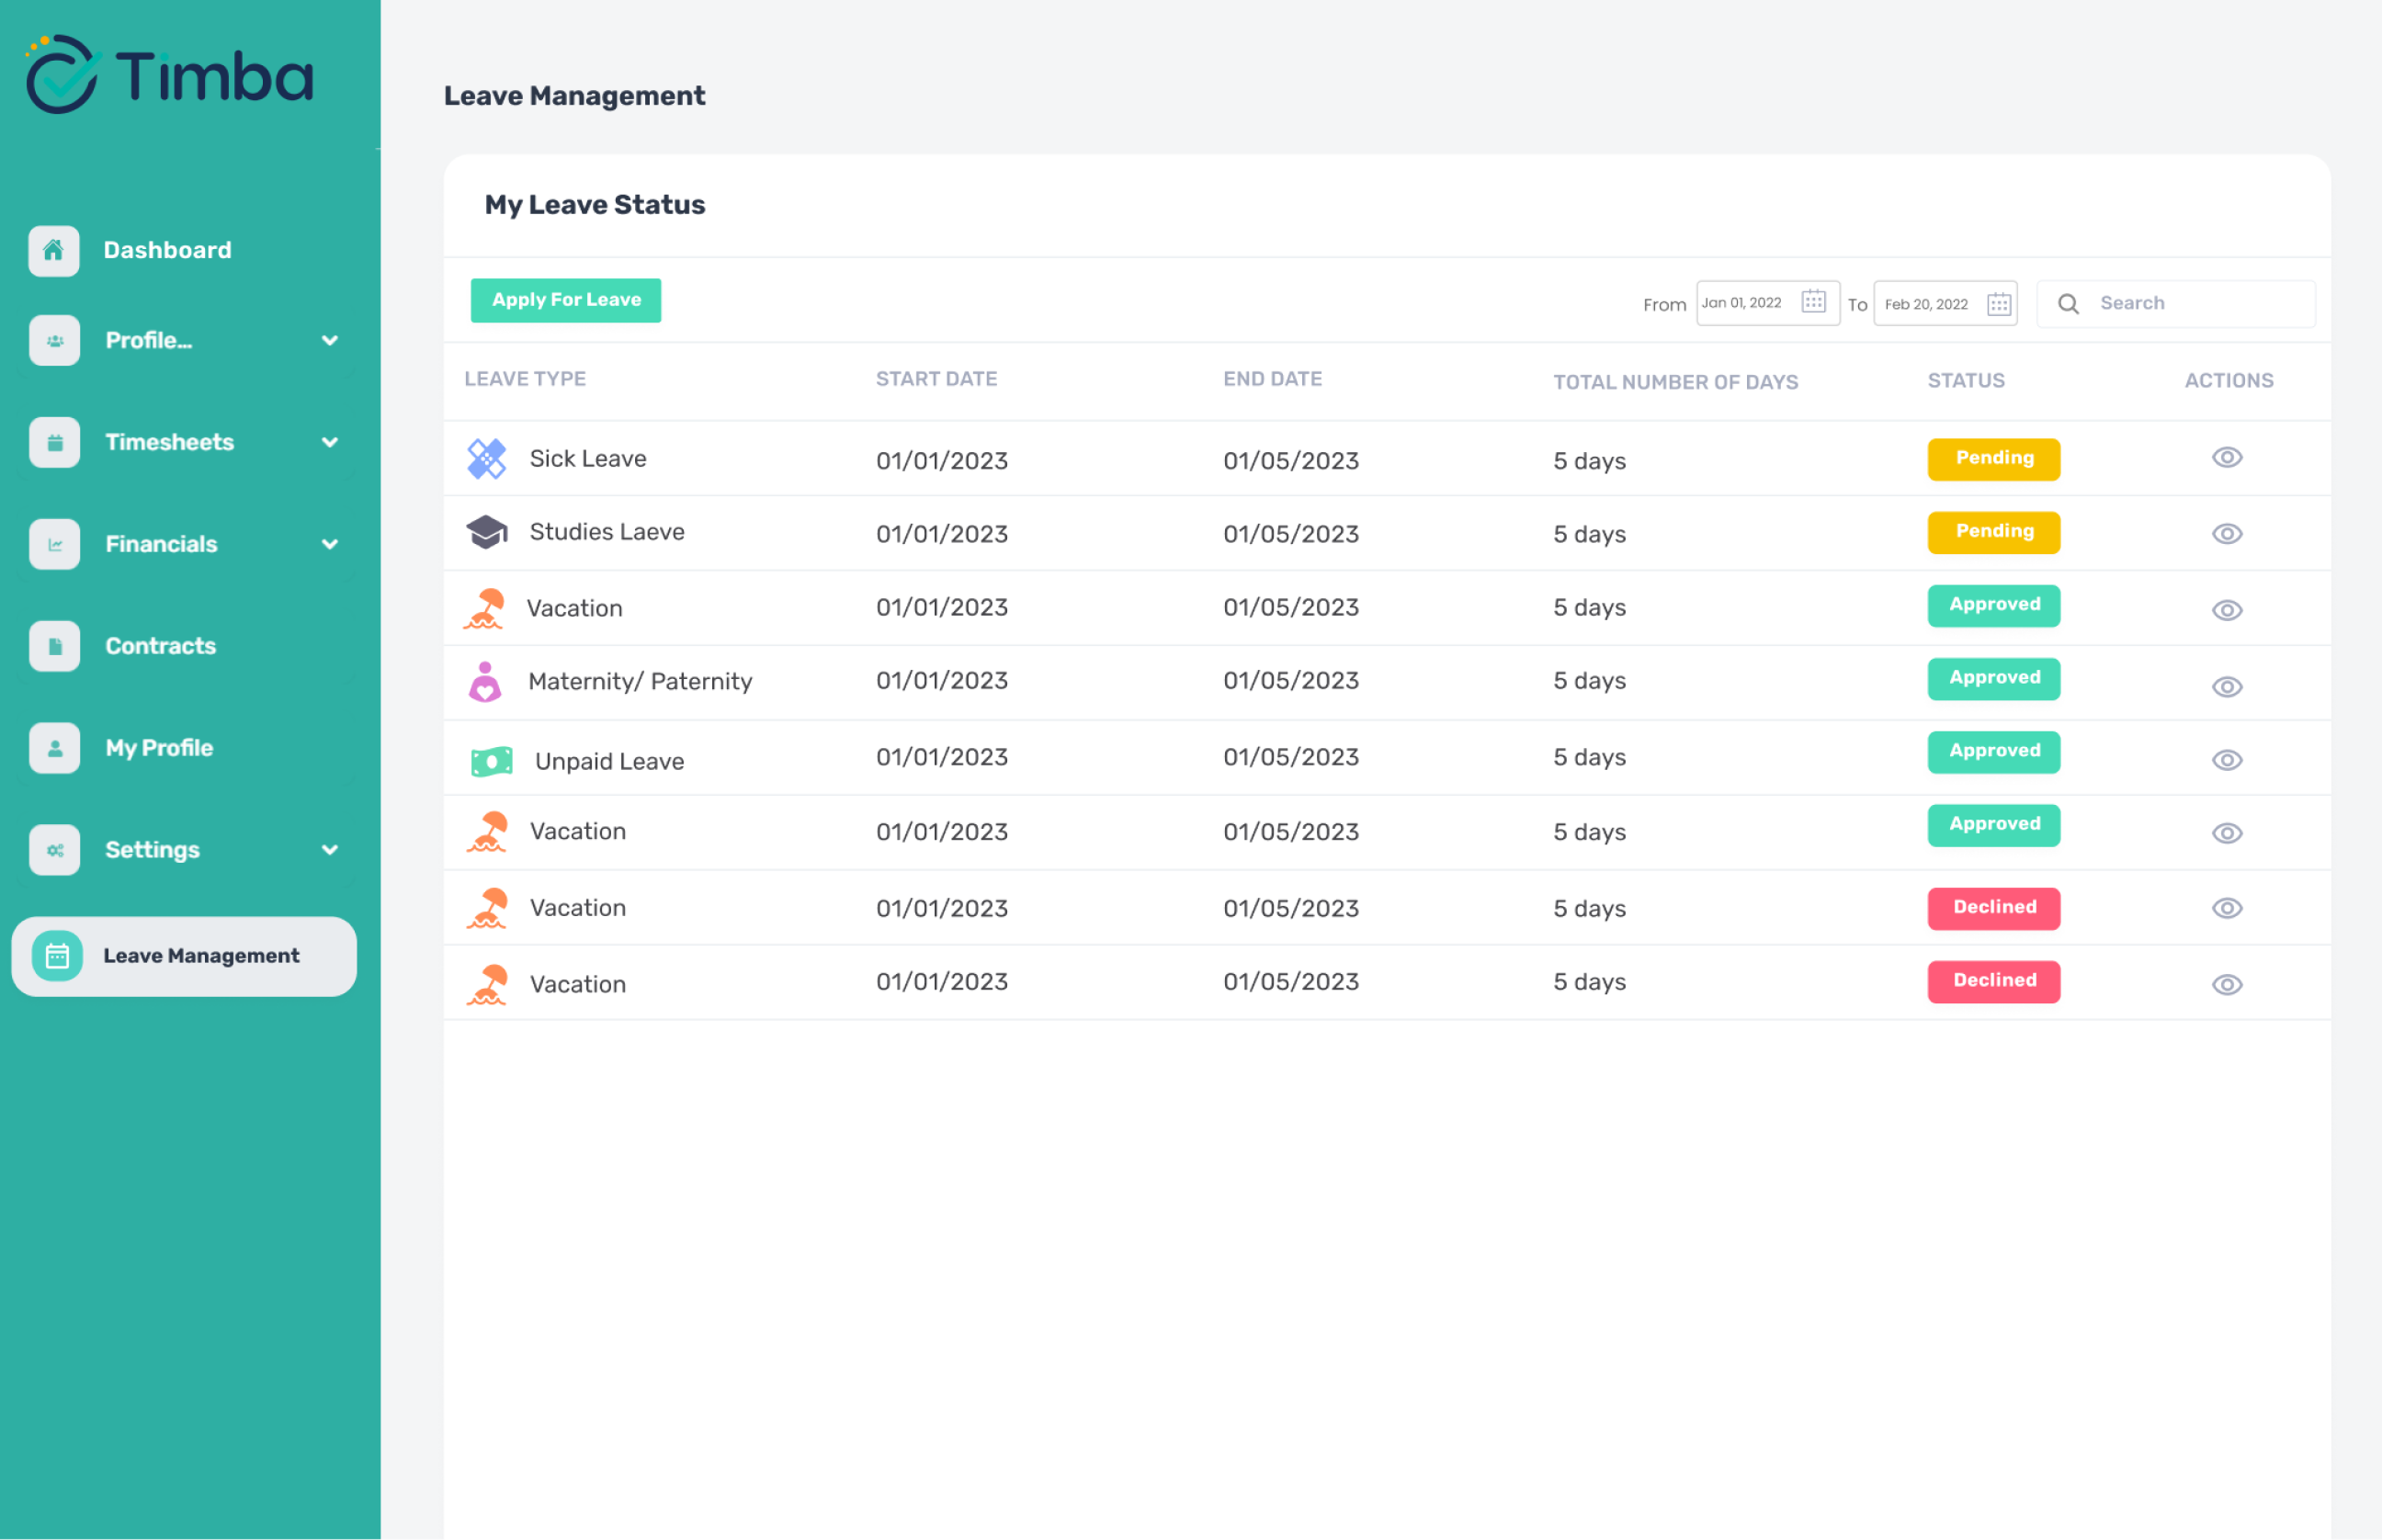Click the Studies Laeve graduation cap icon
This screenshot has width=2382, height=1540.
[x=487, y=532]
